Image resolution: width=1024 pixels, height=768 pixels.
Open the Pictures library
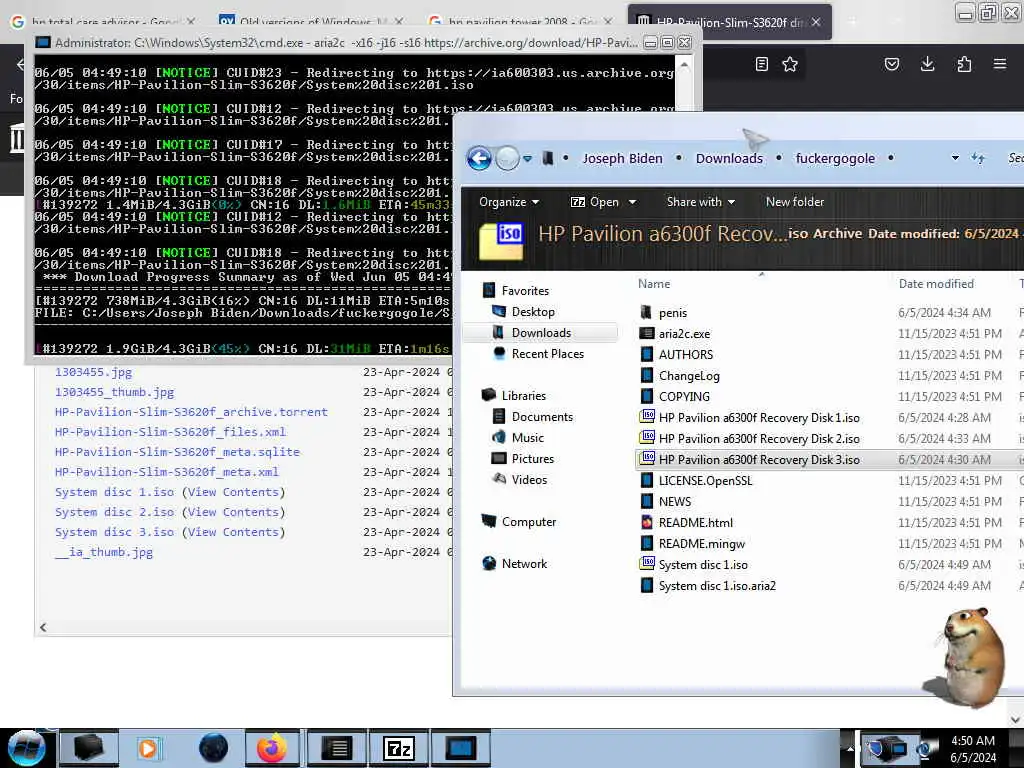point(533,458)
